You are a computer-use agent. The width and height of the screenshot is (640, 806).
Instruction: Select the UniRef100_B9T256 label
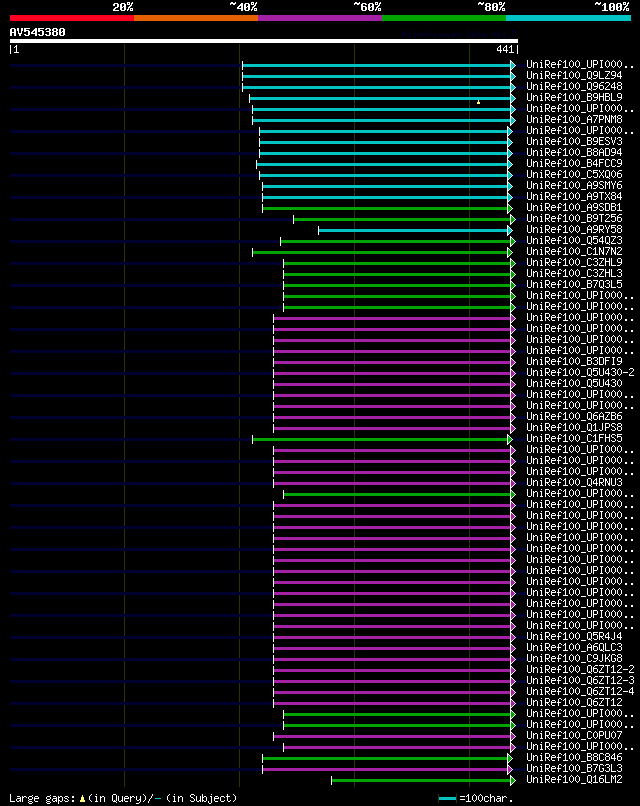tap(574, 218)
